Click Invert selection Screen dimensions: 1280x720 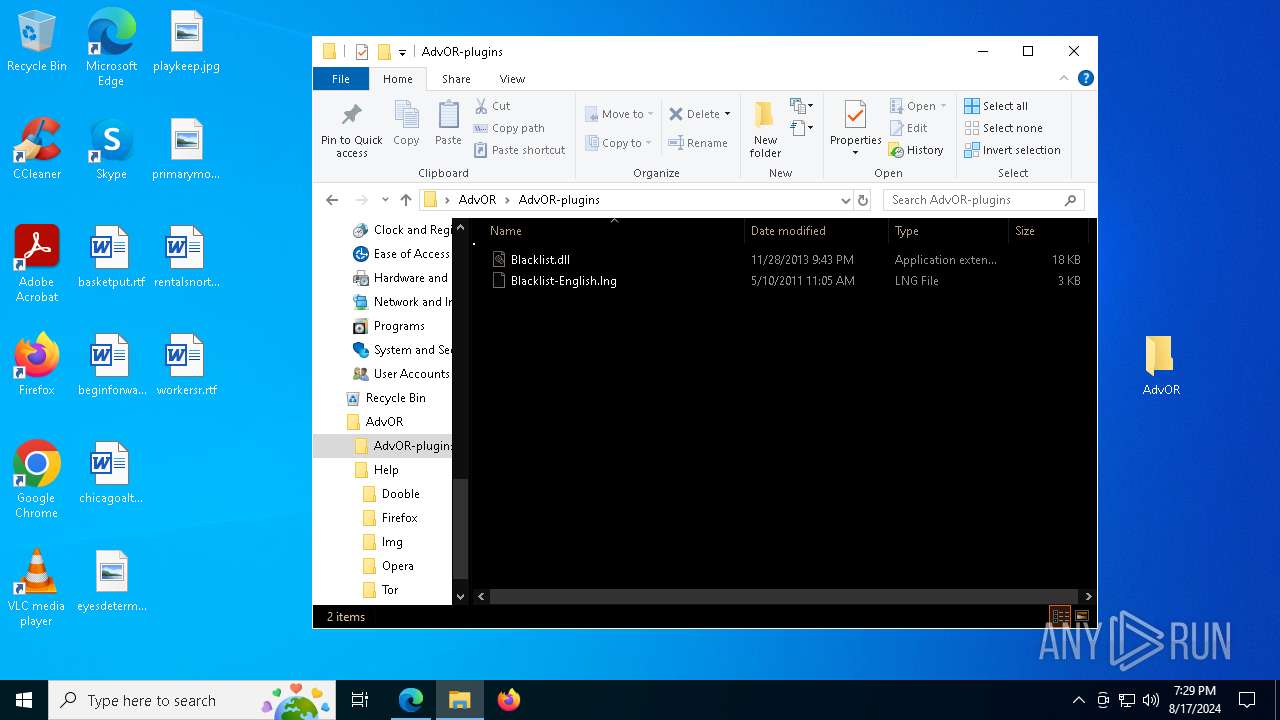pos(1012,150)
